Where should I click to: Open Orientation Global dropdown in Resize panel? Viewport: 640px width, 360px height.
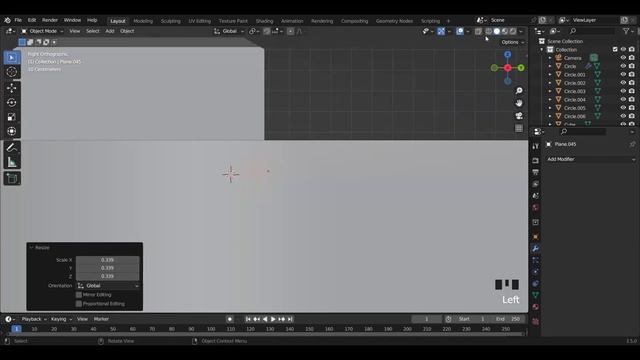[108, 286]
